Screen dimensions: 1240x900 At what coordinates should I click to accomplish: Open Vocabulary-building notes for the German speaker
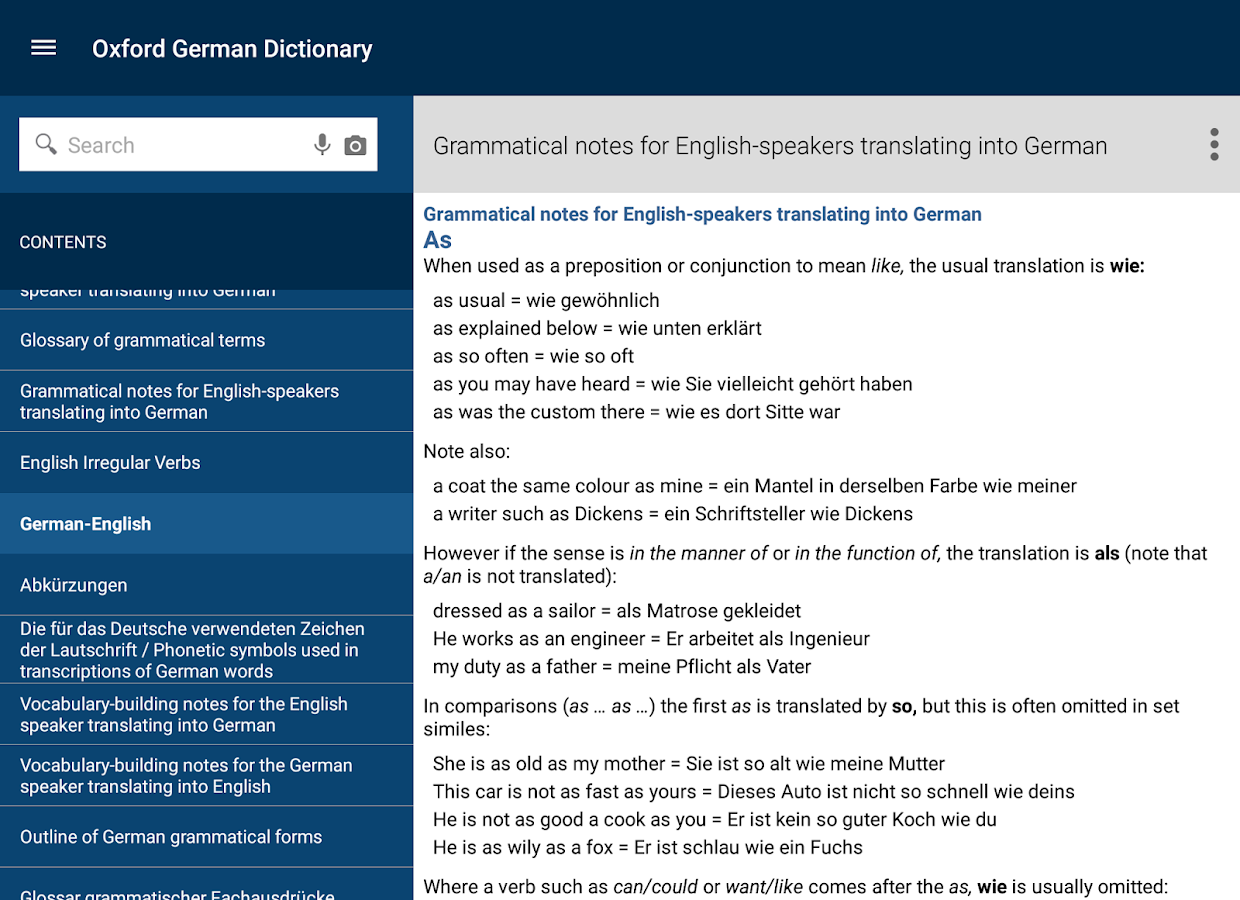(206, 776)
